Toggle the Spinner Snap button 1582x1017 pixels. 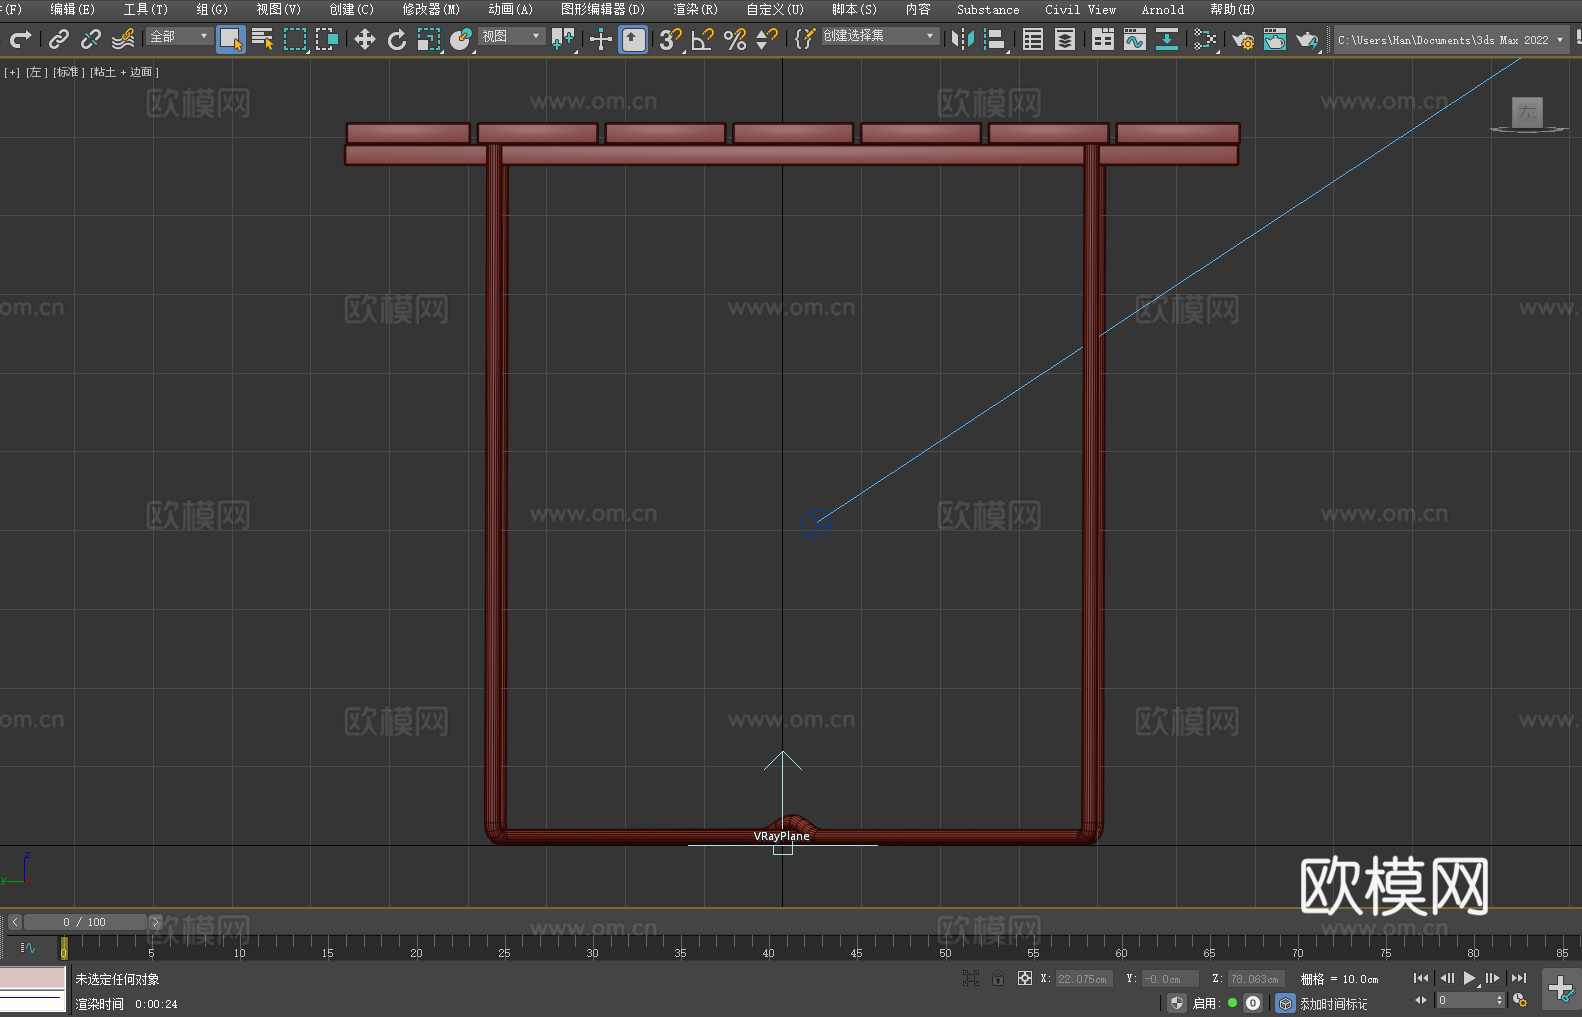coord(767,39)
